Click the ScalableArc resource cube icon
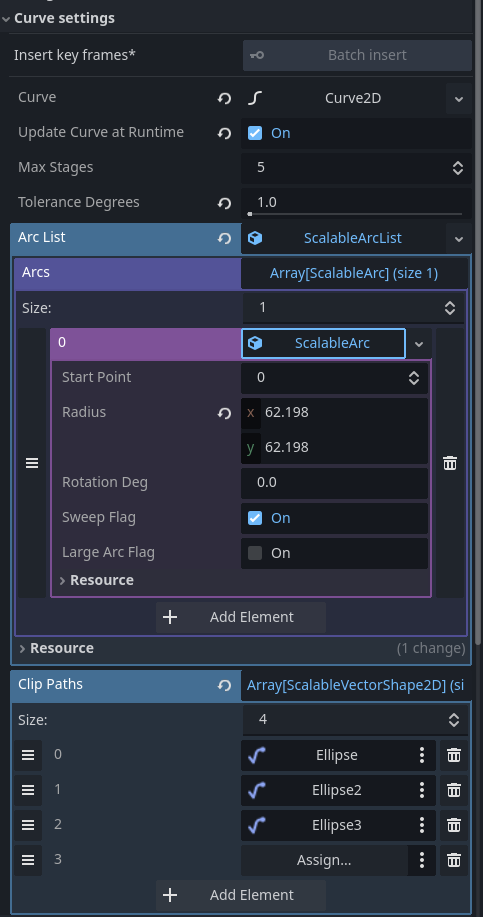 pos(255,343)
